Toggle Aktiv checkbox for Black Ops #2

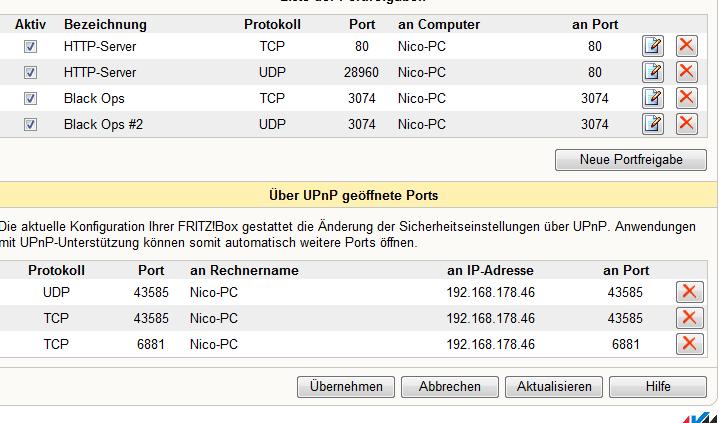[x=31, y=125]
